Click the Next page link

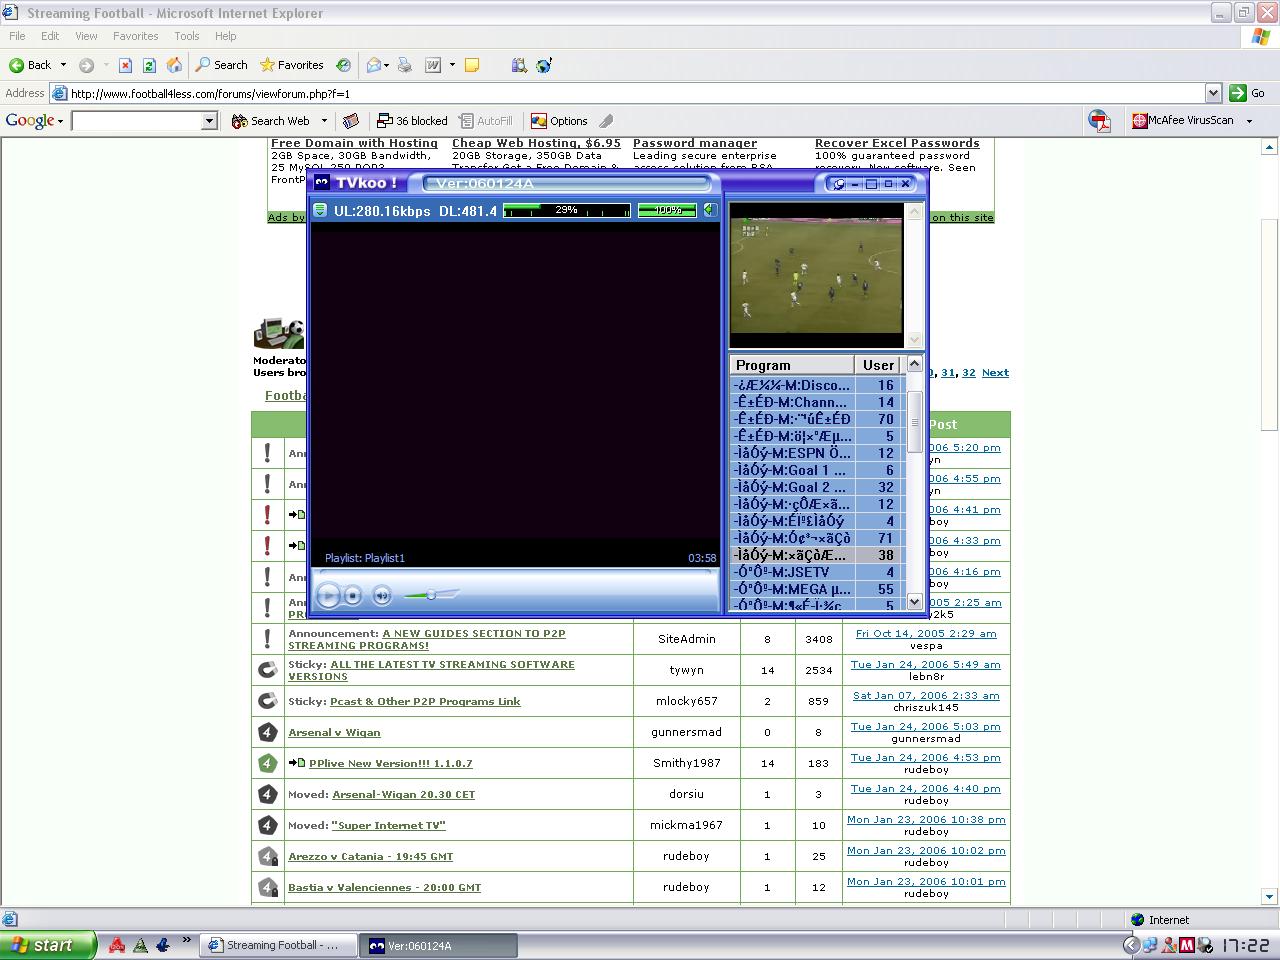(995, 372)
